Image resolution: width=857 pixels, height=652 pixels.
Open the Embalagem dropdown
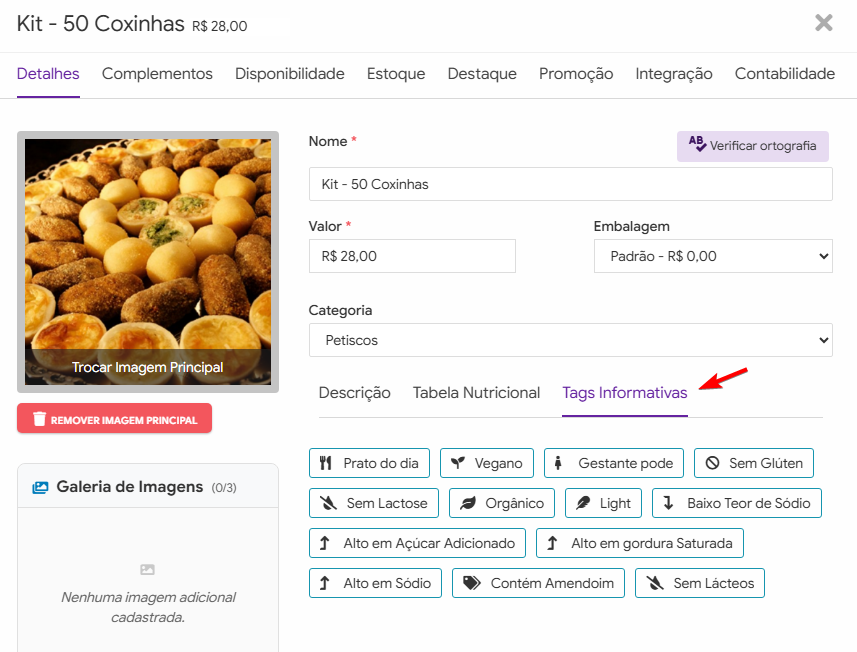(x=712, y=256)
